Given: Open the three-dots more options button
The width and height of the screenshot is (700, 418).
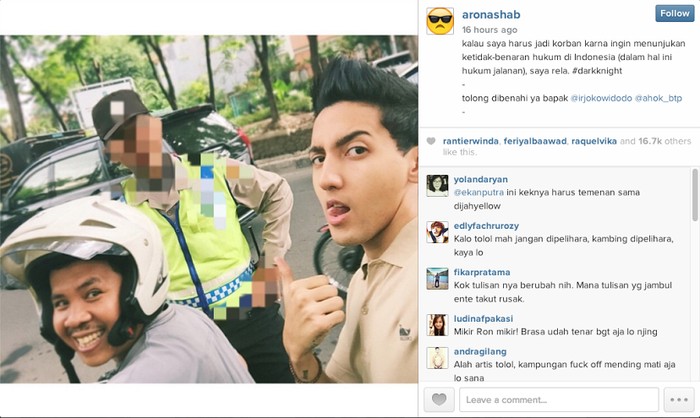Looking at the screenshot, I should (679, 399).
